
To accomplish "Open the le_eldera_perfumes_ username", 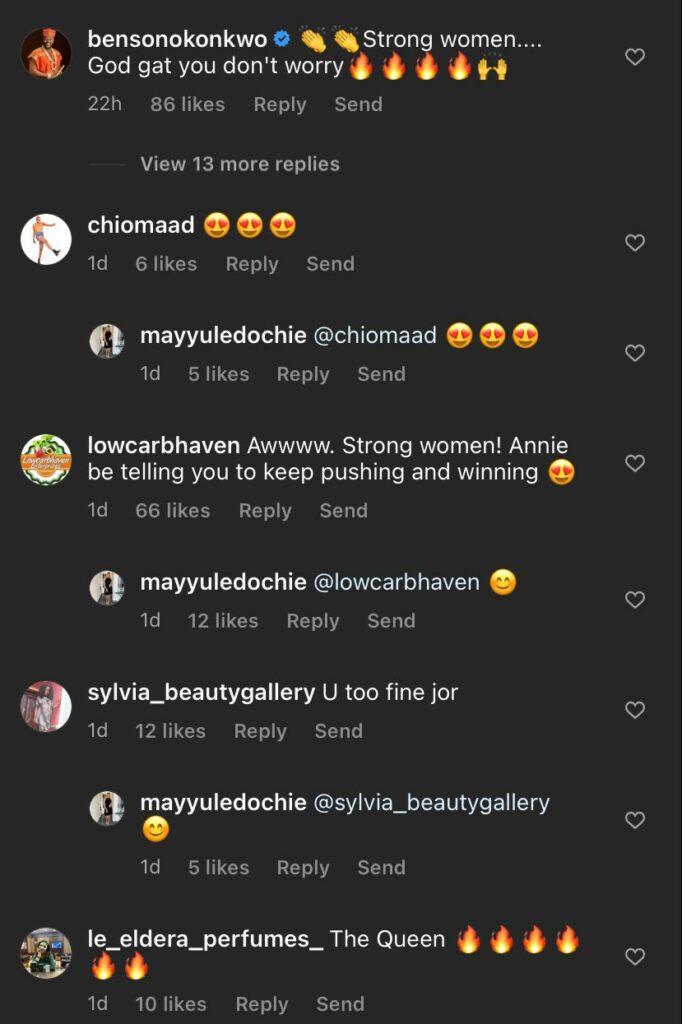I will point(205,939).
